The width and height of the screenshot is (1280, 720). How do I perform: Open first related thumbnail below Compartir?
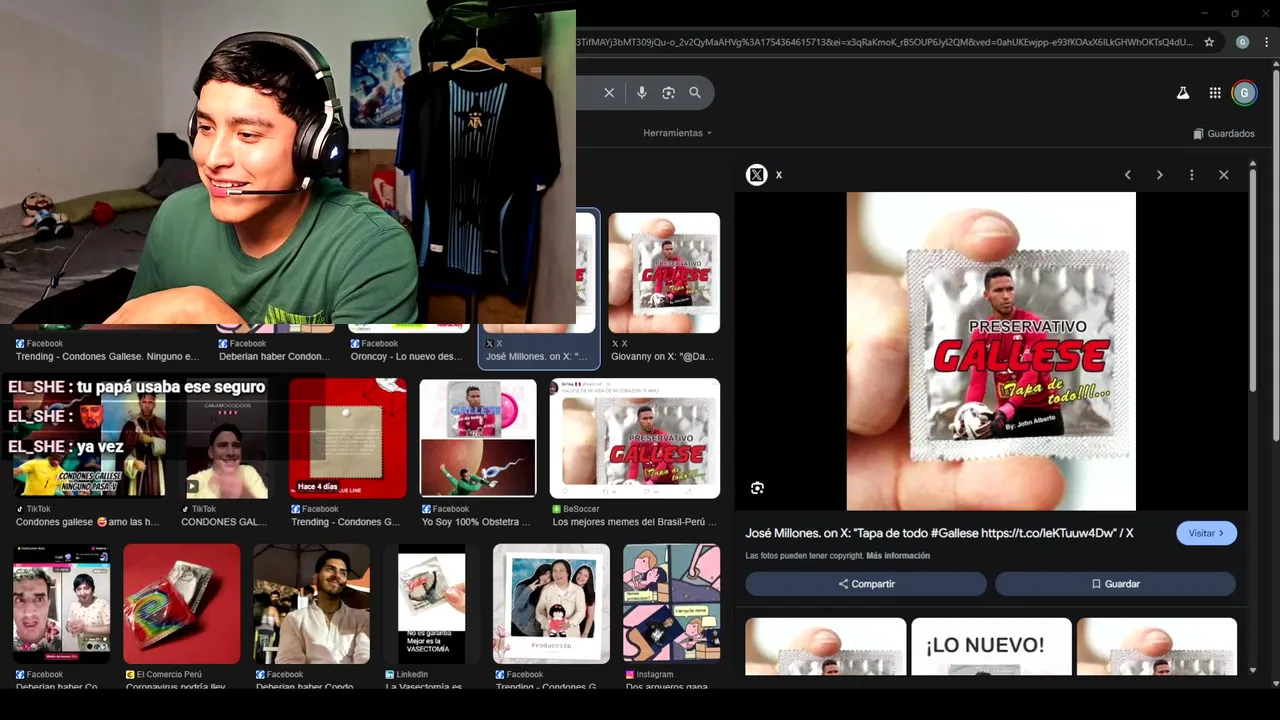pyautogui.click(x=825, y=646)
